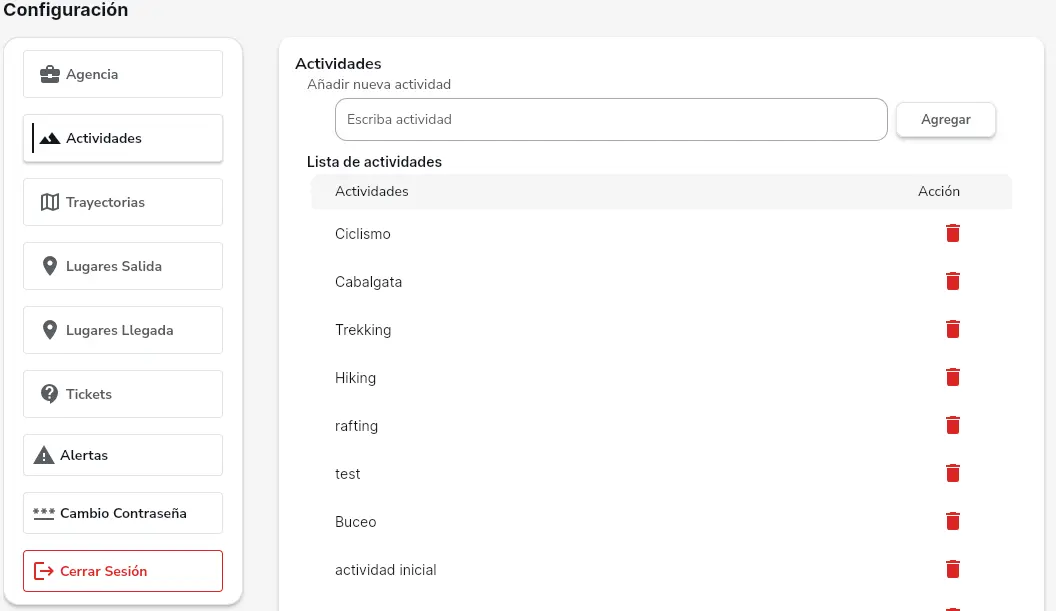This screenshot has width=1056, height=611.
Task: Click the Cerrar Sesión button
Action: pyautogui.click(x=122, y=570)
